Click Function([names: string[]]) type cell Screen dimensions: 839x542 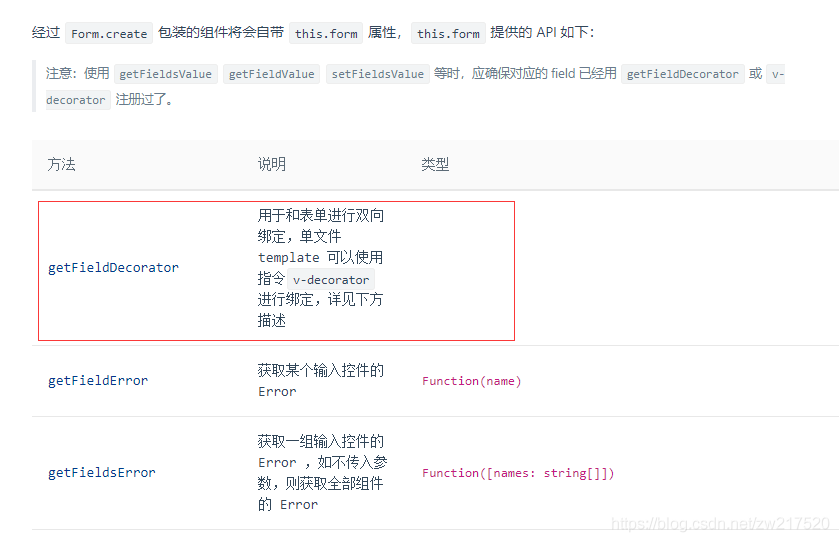(518, 473)
